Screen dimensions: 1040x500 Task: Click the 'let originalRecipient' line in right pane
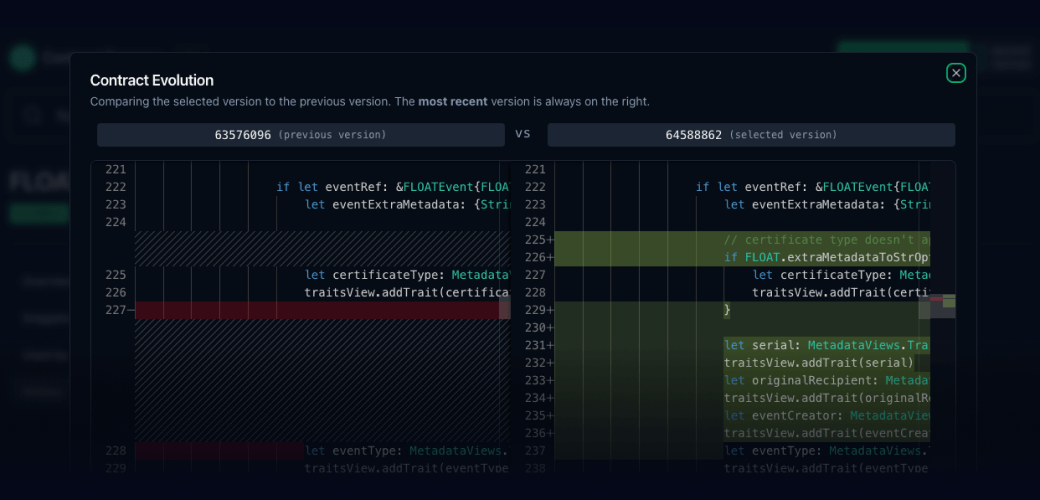pos(825,380)
